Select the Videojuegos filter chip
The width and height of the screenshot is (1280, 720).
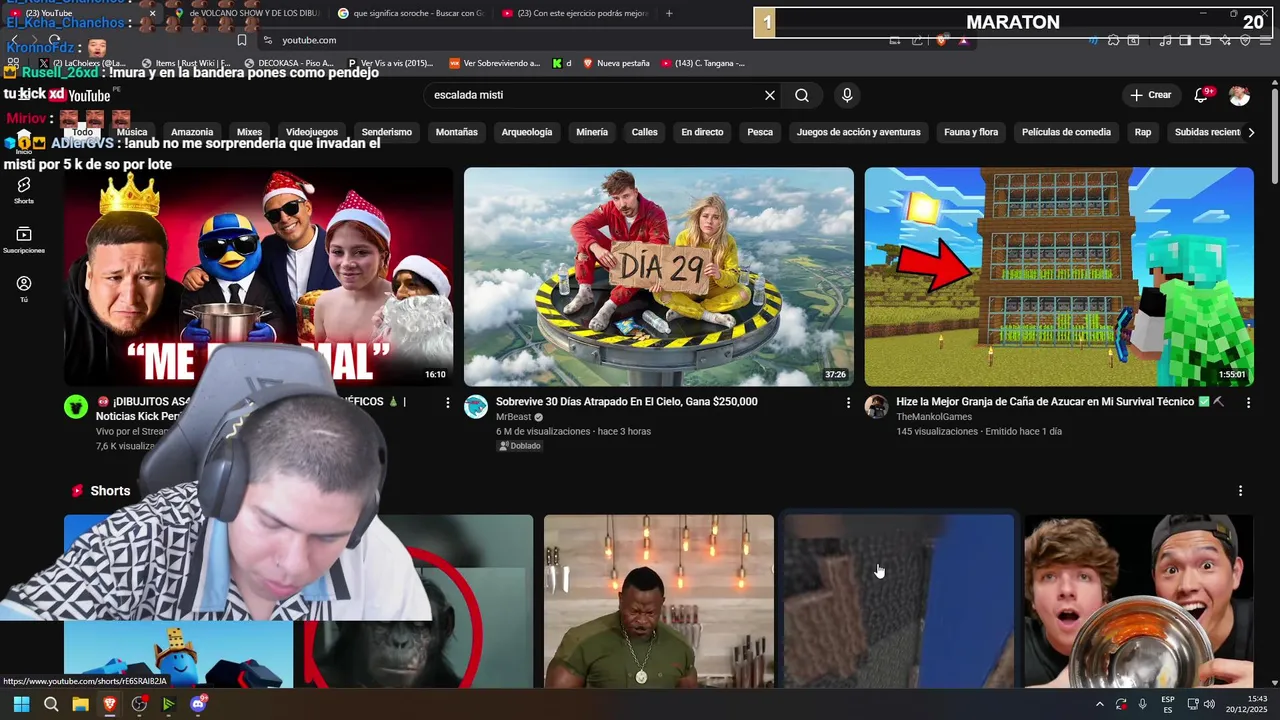point(312,132)
